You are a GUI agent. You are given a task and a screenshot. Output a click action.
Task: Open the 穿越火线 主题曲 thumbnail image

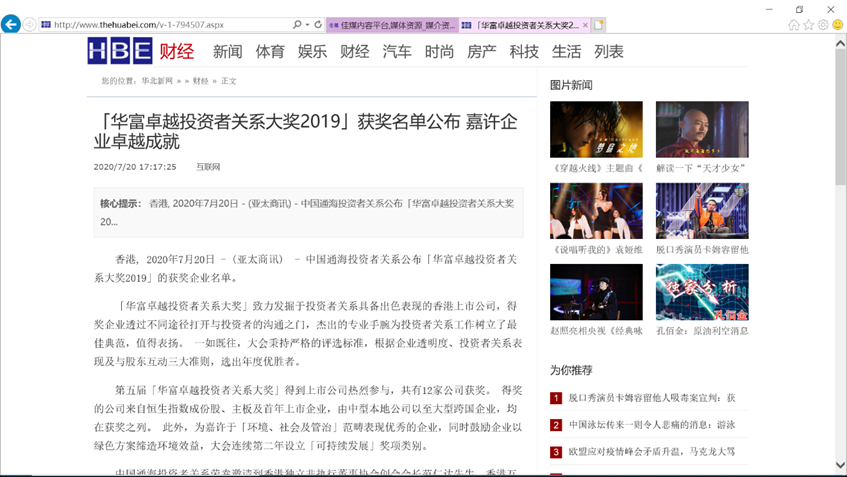coord(596,130)
